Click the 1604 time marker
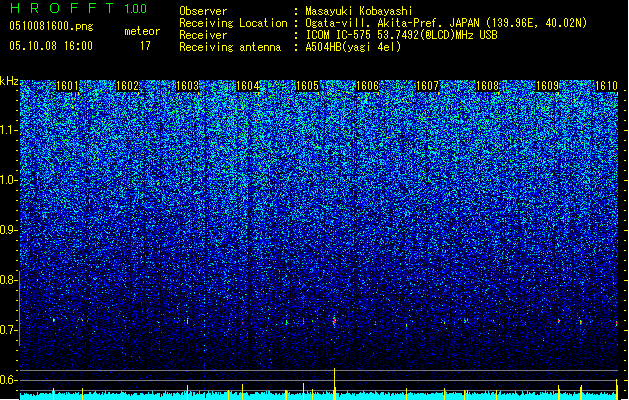 (x=248, y=86)
